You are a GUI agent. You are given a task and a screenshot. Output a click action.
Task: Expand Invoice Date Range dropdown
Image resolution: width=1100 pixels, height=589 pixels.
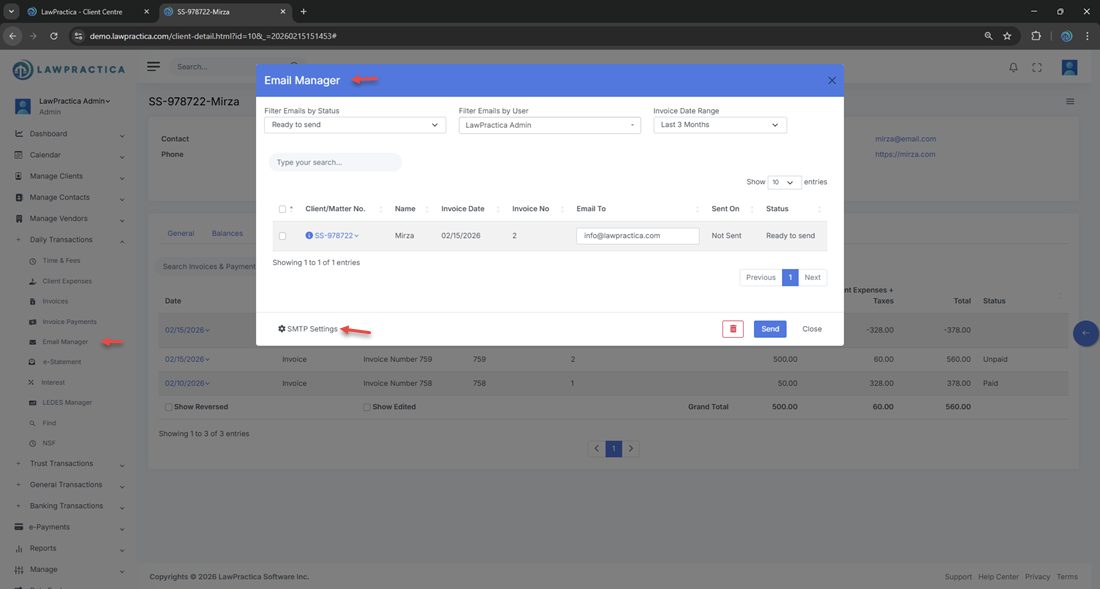[x=719, y=125]
